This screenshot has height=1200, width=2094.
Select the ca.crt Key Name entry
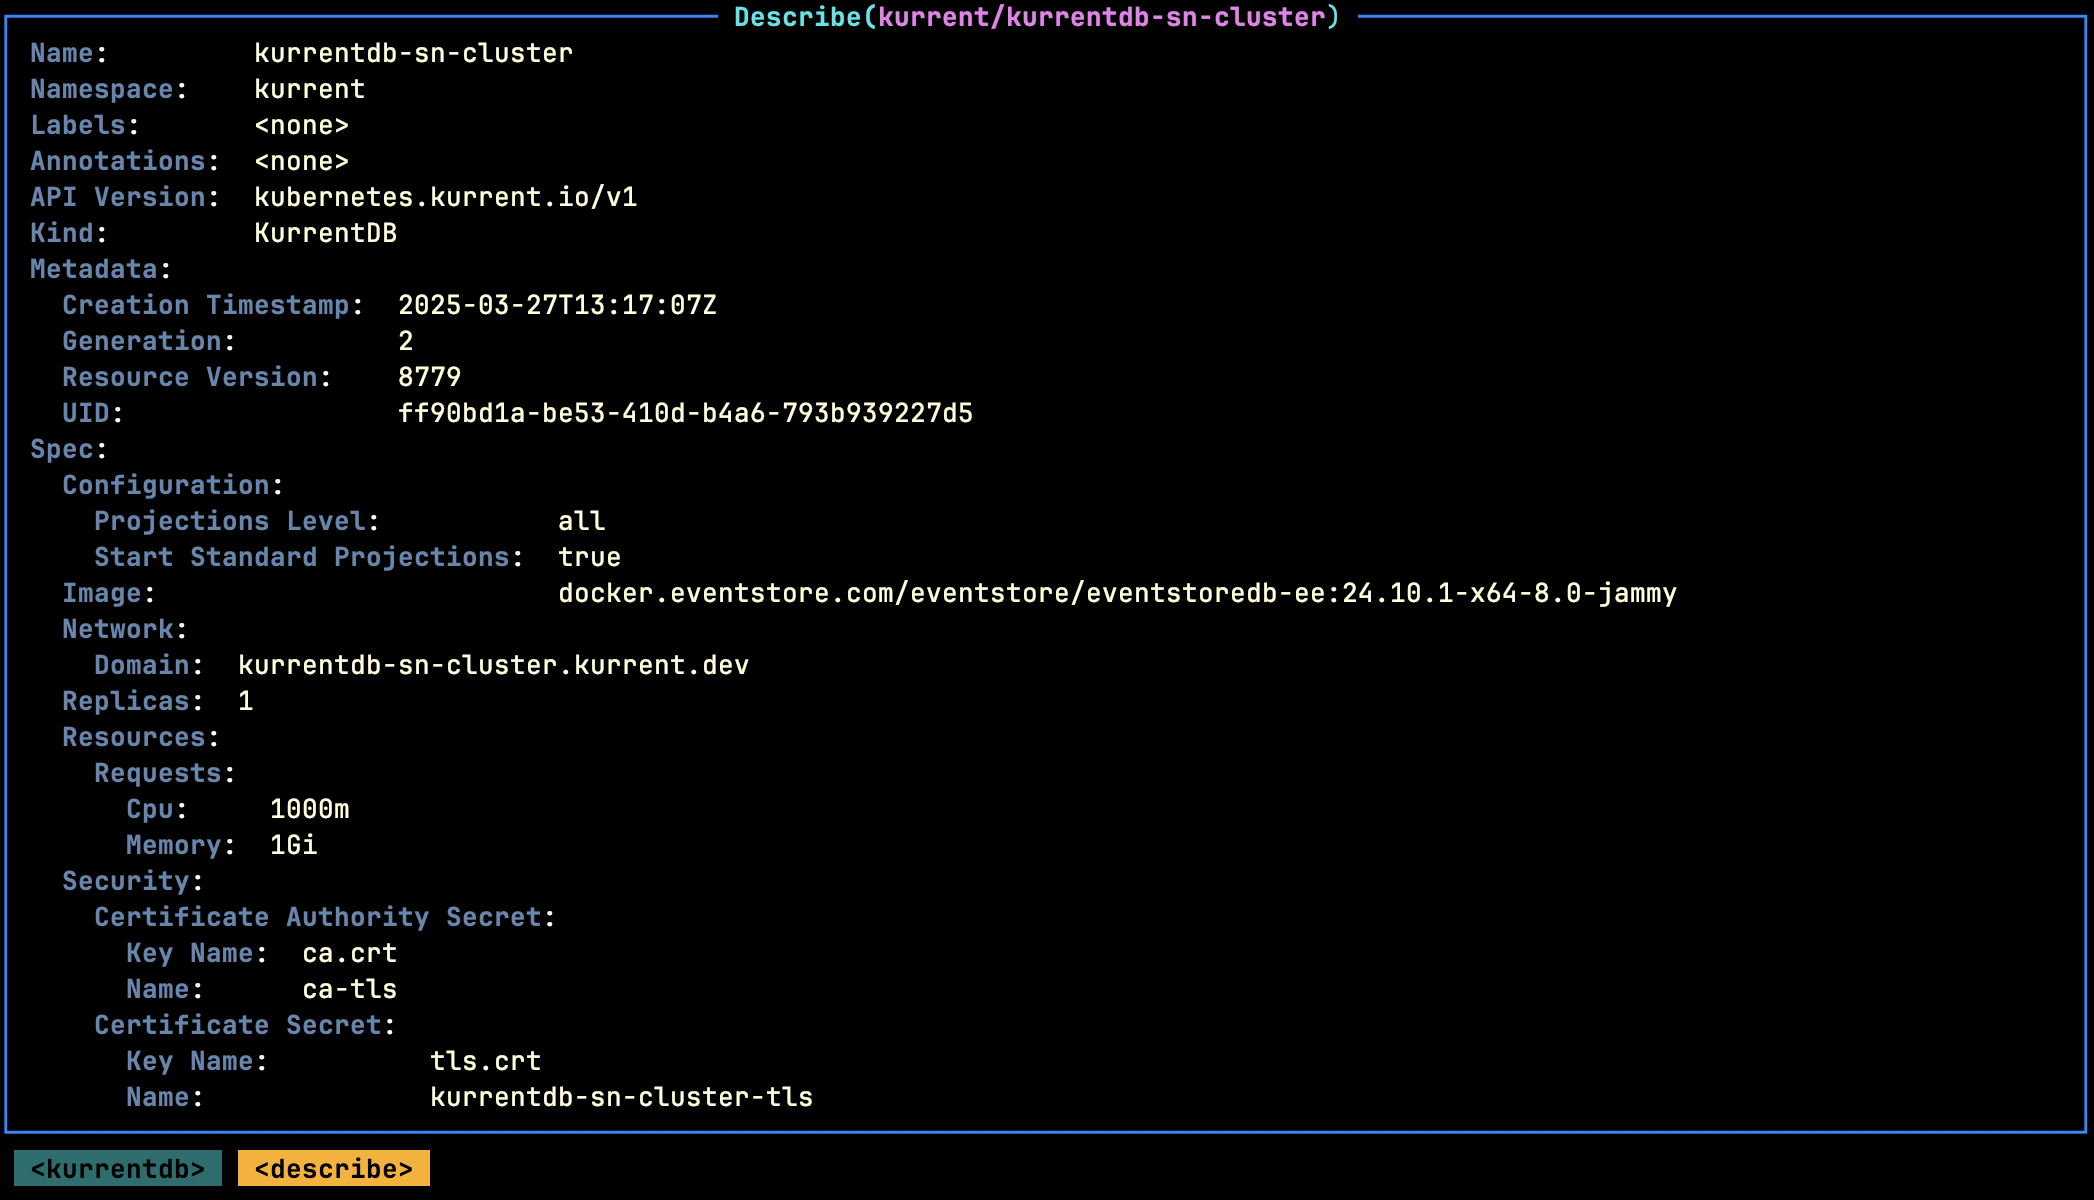[350, 953]
